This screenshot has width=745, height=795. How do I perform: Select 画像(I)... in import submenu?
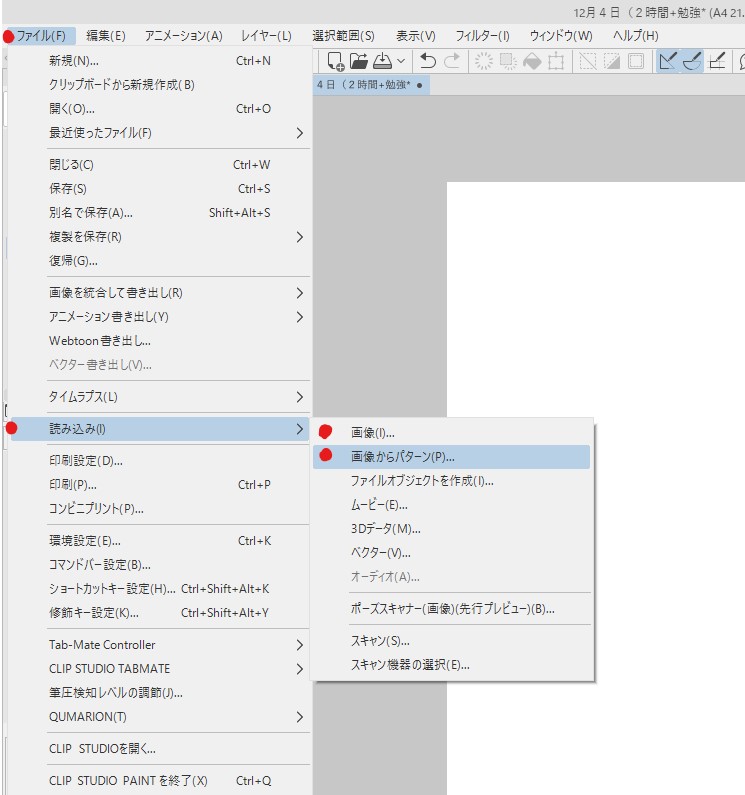[451, 432]
